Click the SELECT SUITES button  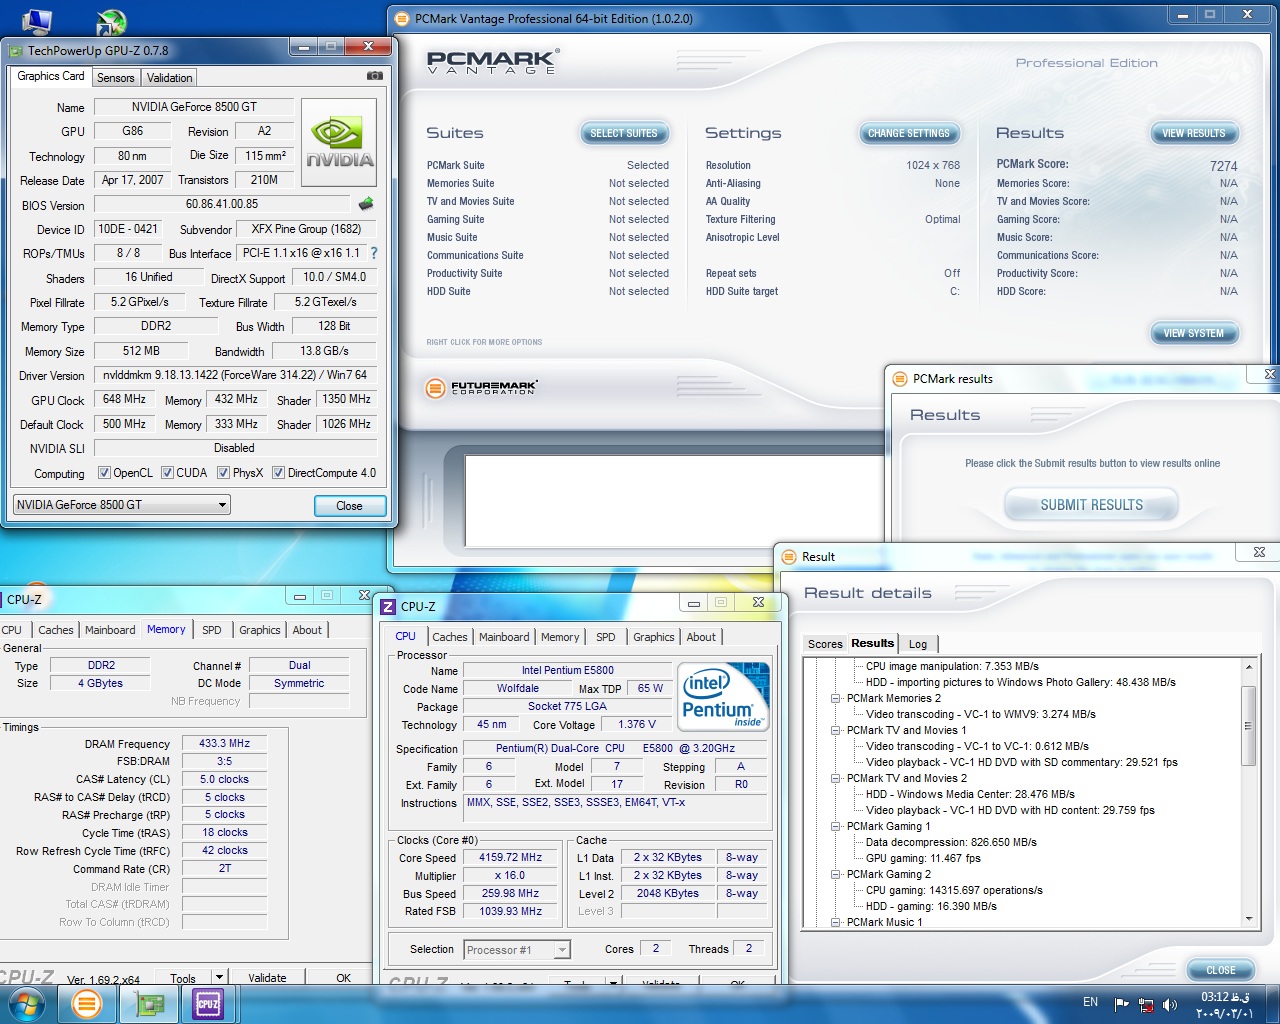click(624, 133)
